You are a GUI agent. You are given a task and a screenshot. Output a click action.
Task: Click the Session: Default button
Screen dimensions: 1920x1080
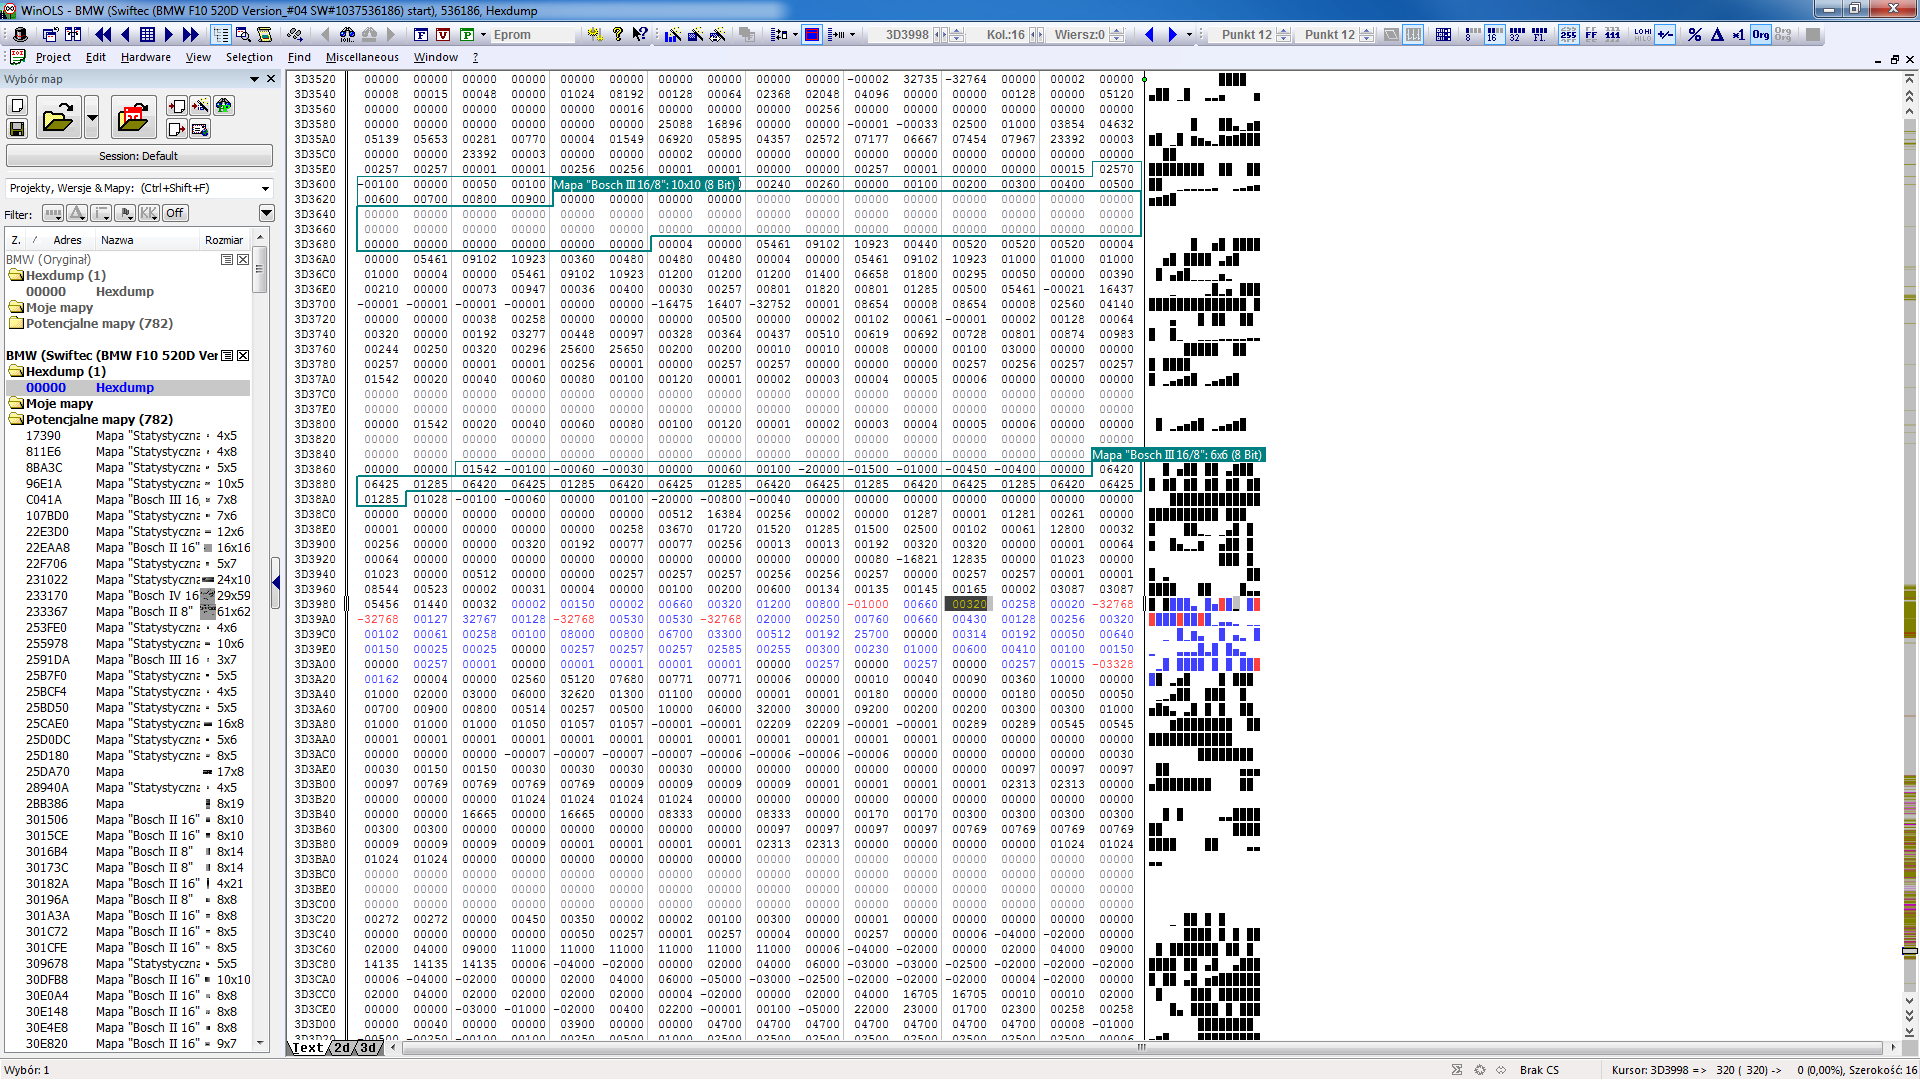139,156
